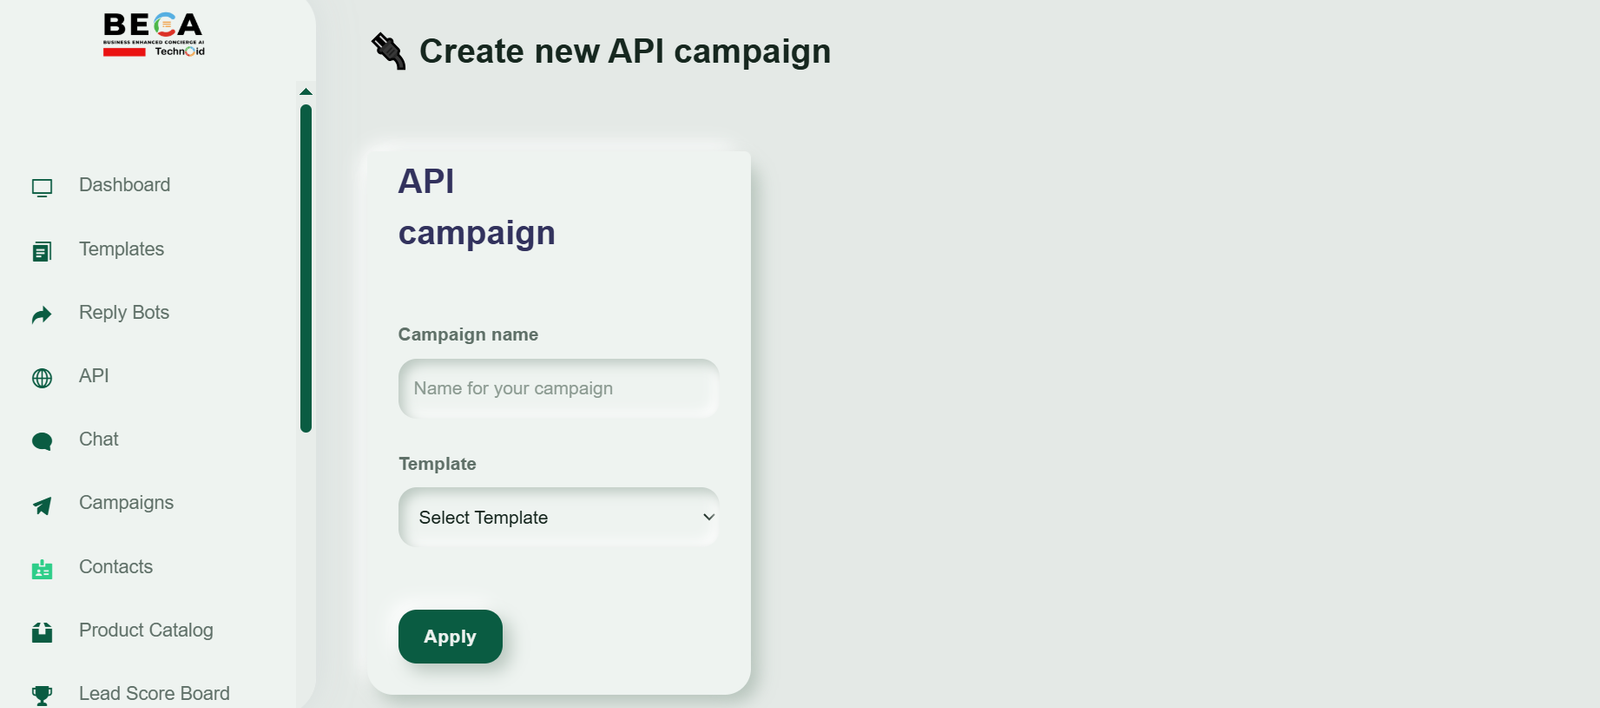1600x708 pixels.
Task: Open the Select Template dropdown
Action: pyautogui.click(x=559, y=517)
